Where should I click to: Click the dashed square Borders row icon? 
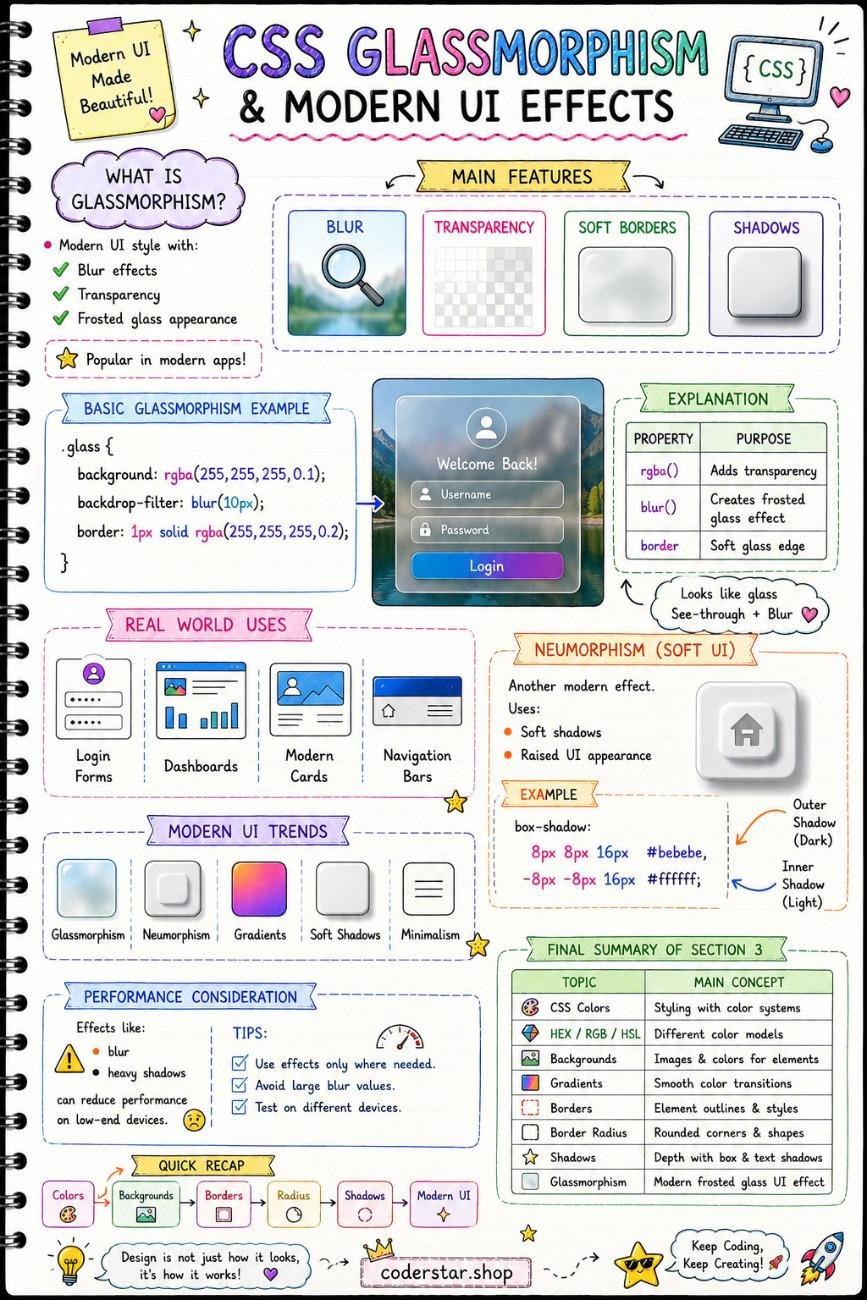point(531,1108)
